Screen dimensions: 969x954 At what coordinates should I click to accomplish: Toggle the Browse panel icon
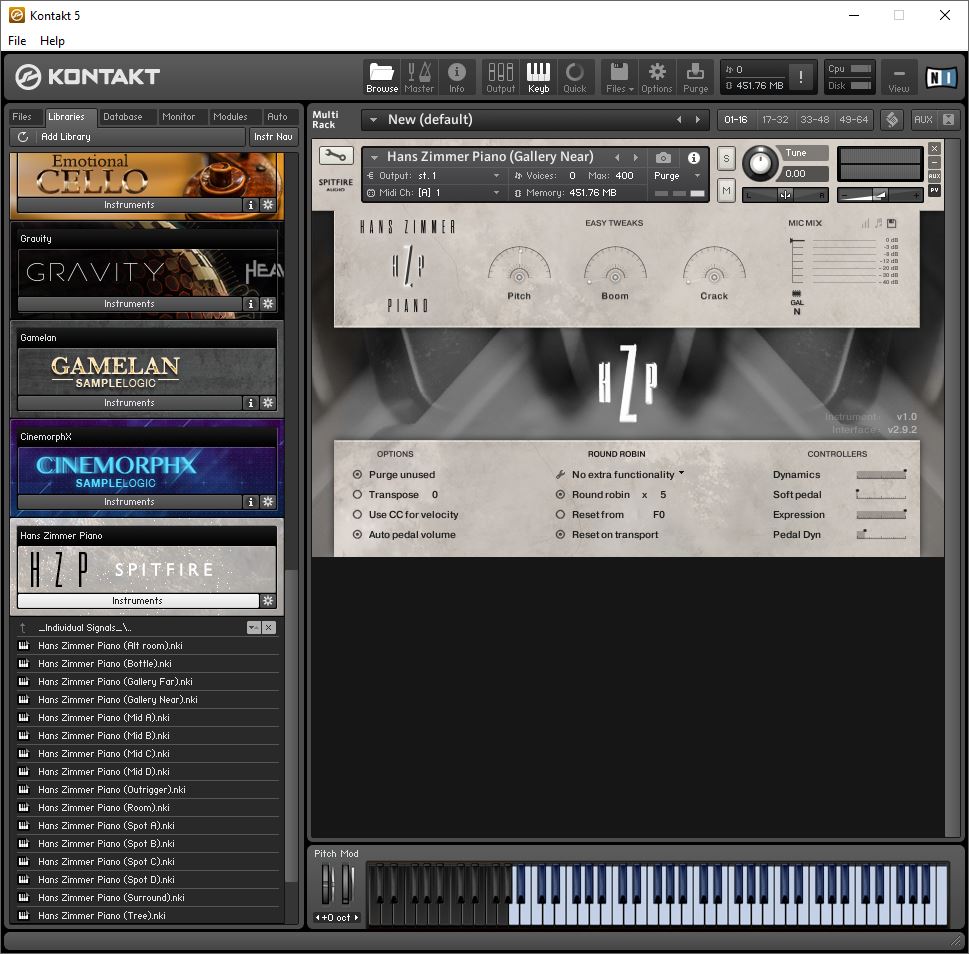(x=382, y=77)
